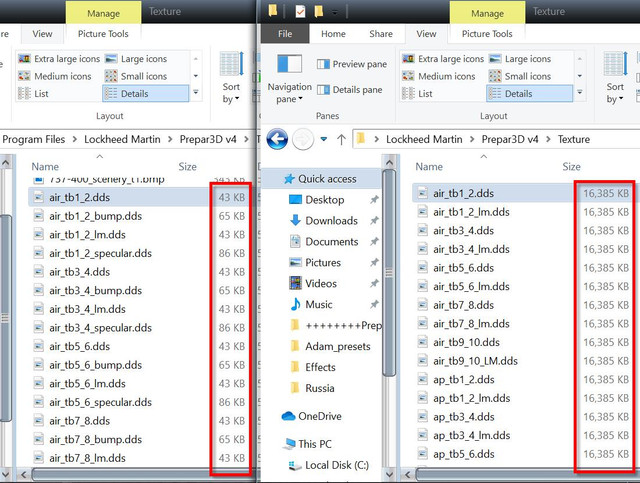Screen dimensions: 640x483
Task: Open recent locations dropdown next to Forward
Action: click(324, 139)
